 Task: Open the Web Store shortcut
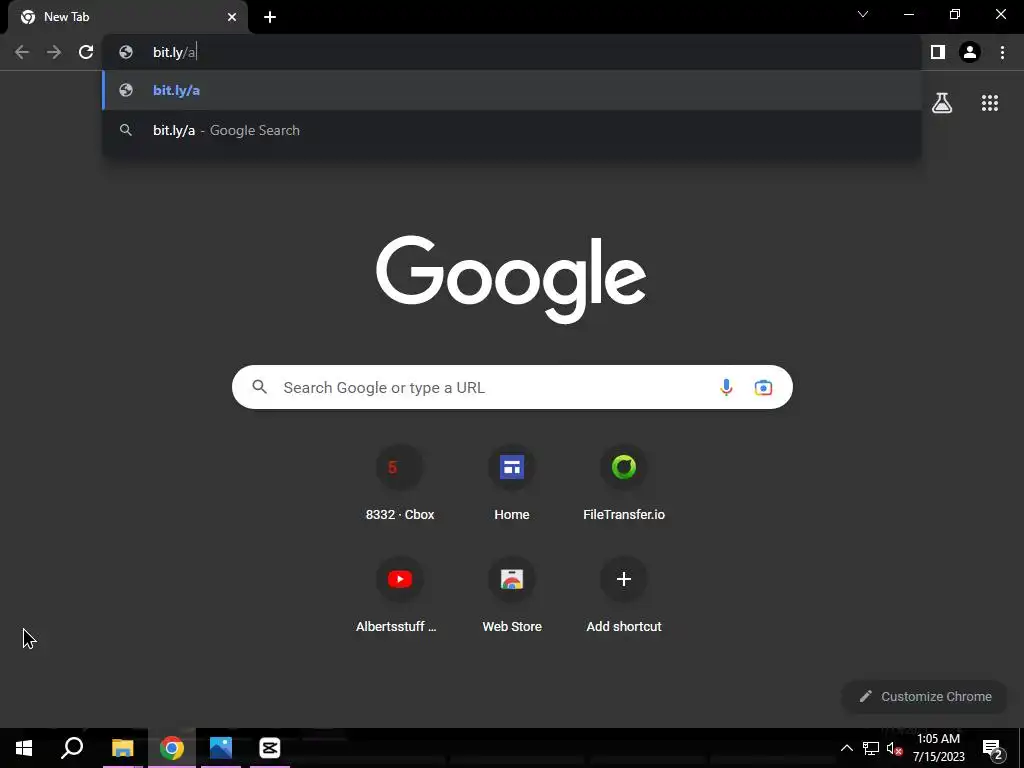coord(512,596)
